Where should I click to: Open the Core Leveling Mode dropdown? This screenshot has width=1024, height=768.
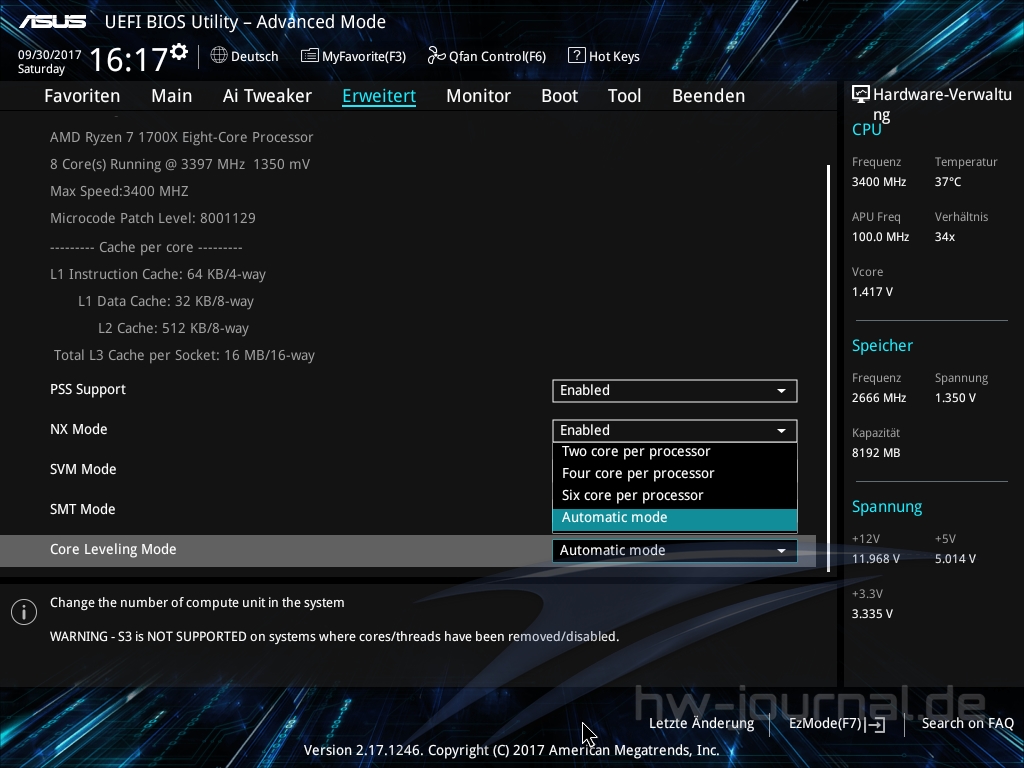pos(675,551)
